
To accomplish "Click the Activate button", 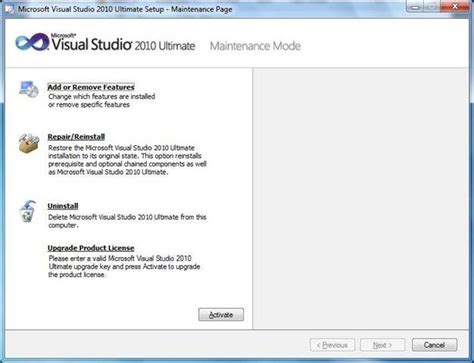I will pyautogui.click(x=221, y=315).
